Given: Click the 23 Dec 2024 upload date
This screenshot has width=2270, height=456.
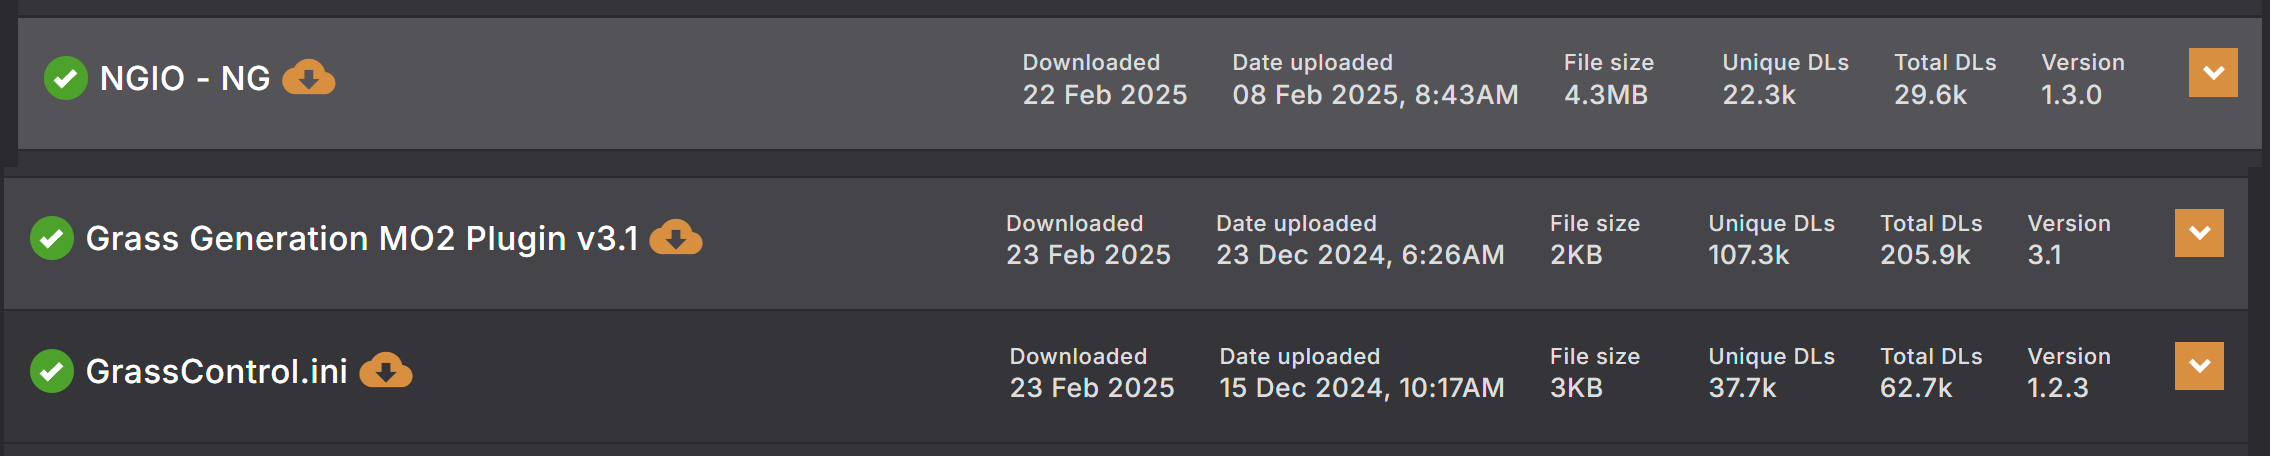Looking at the screenshot, I should point(1360,255).
